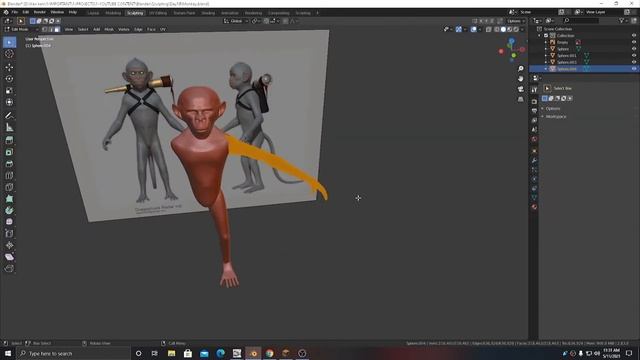Toggle visibility eye of Collection
The height and width of the screenshot is (360, 640).
pyautogui.click(x=634, y=36)
